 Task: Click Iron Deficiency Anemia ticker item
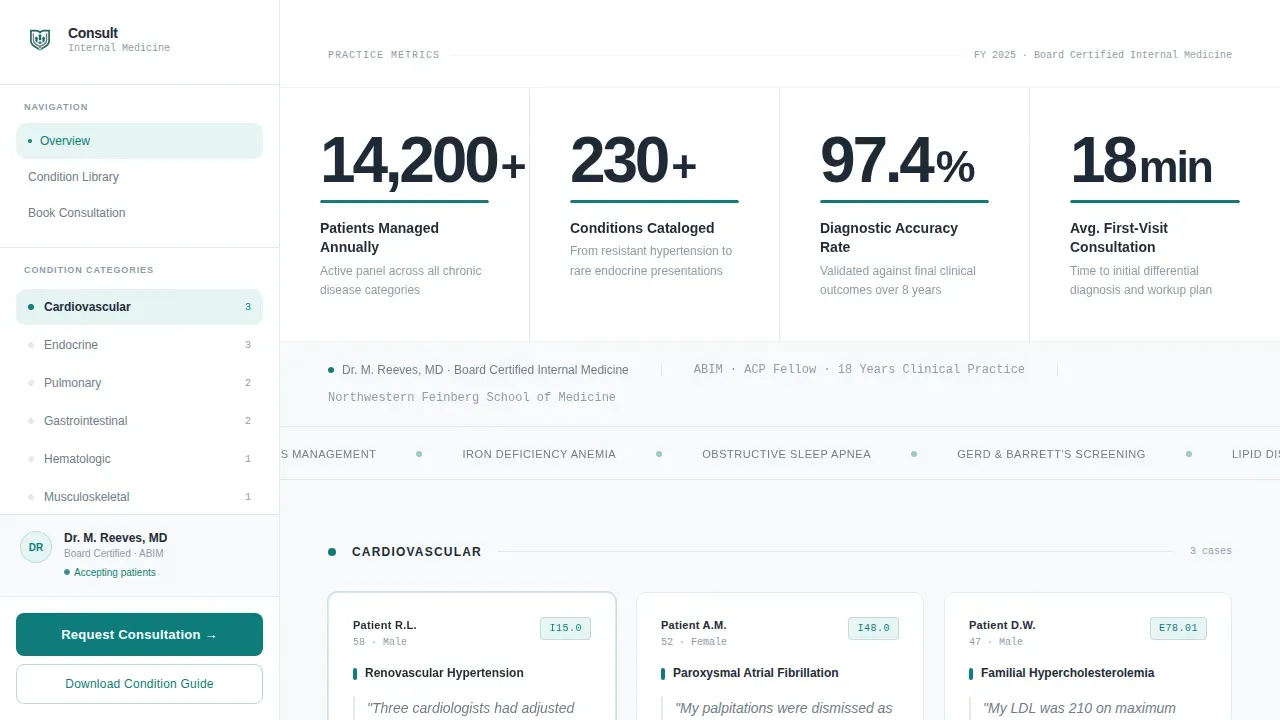tap(539, 454)
